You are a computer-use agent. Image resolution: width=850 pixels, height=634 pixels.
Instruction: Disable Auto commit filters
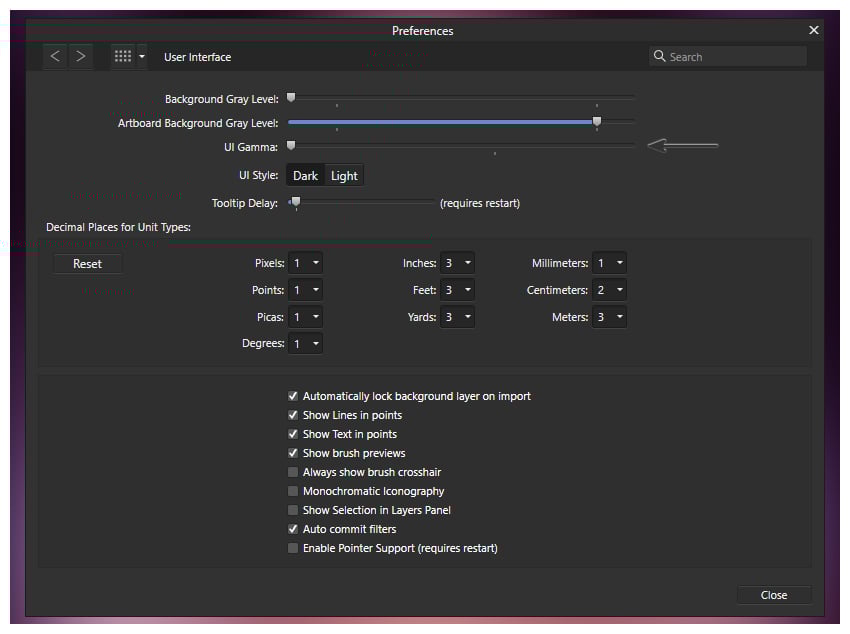pyautogui.click(x=293, y=529)
